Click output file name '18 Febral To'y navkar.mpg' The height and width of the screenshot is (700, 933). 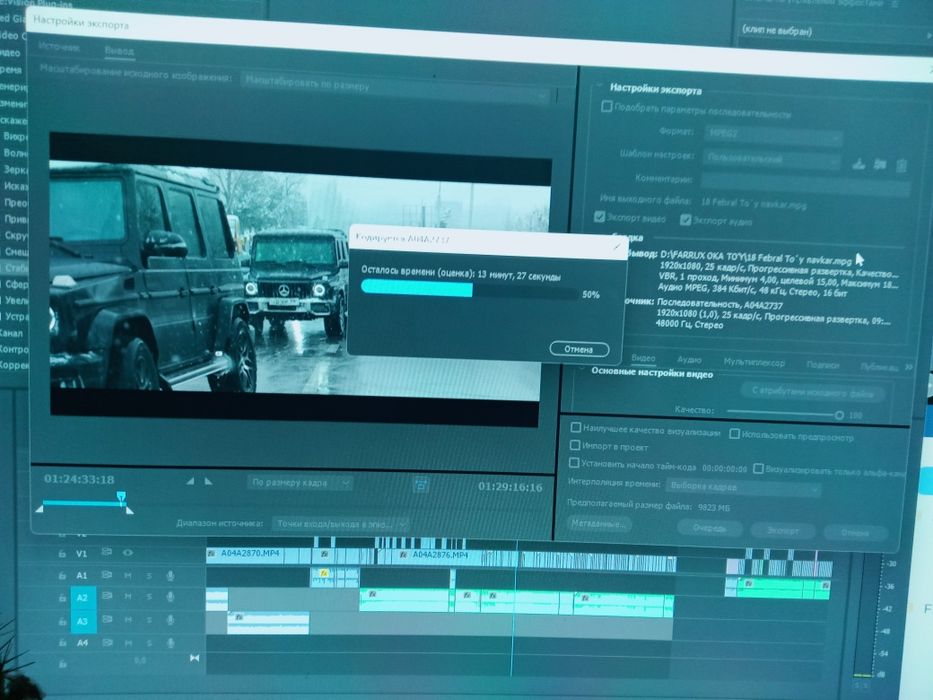pos(753,203)
